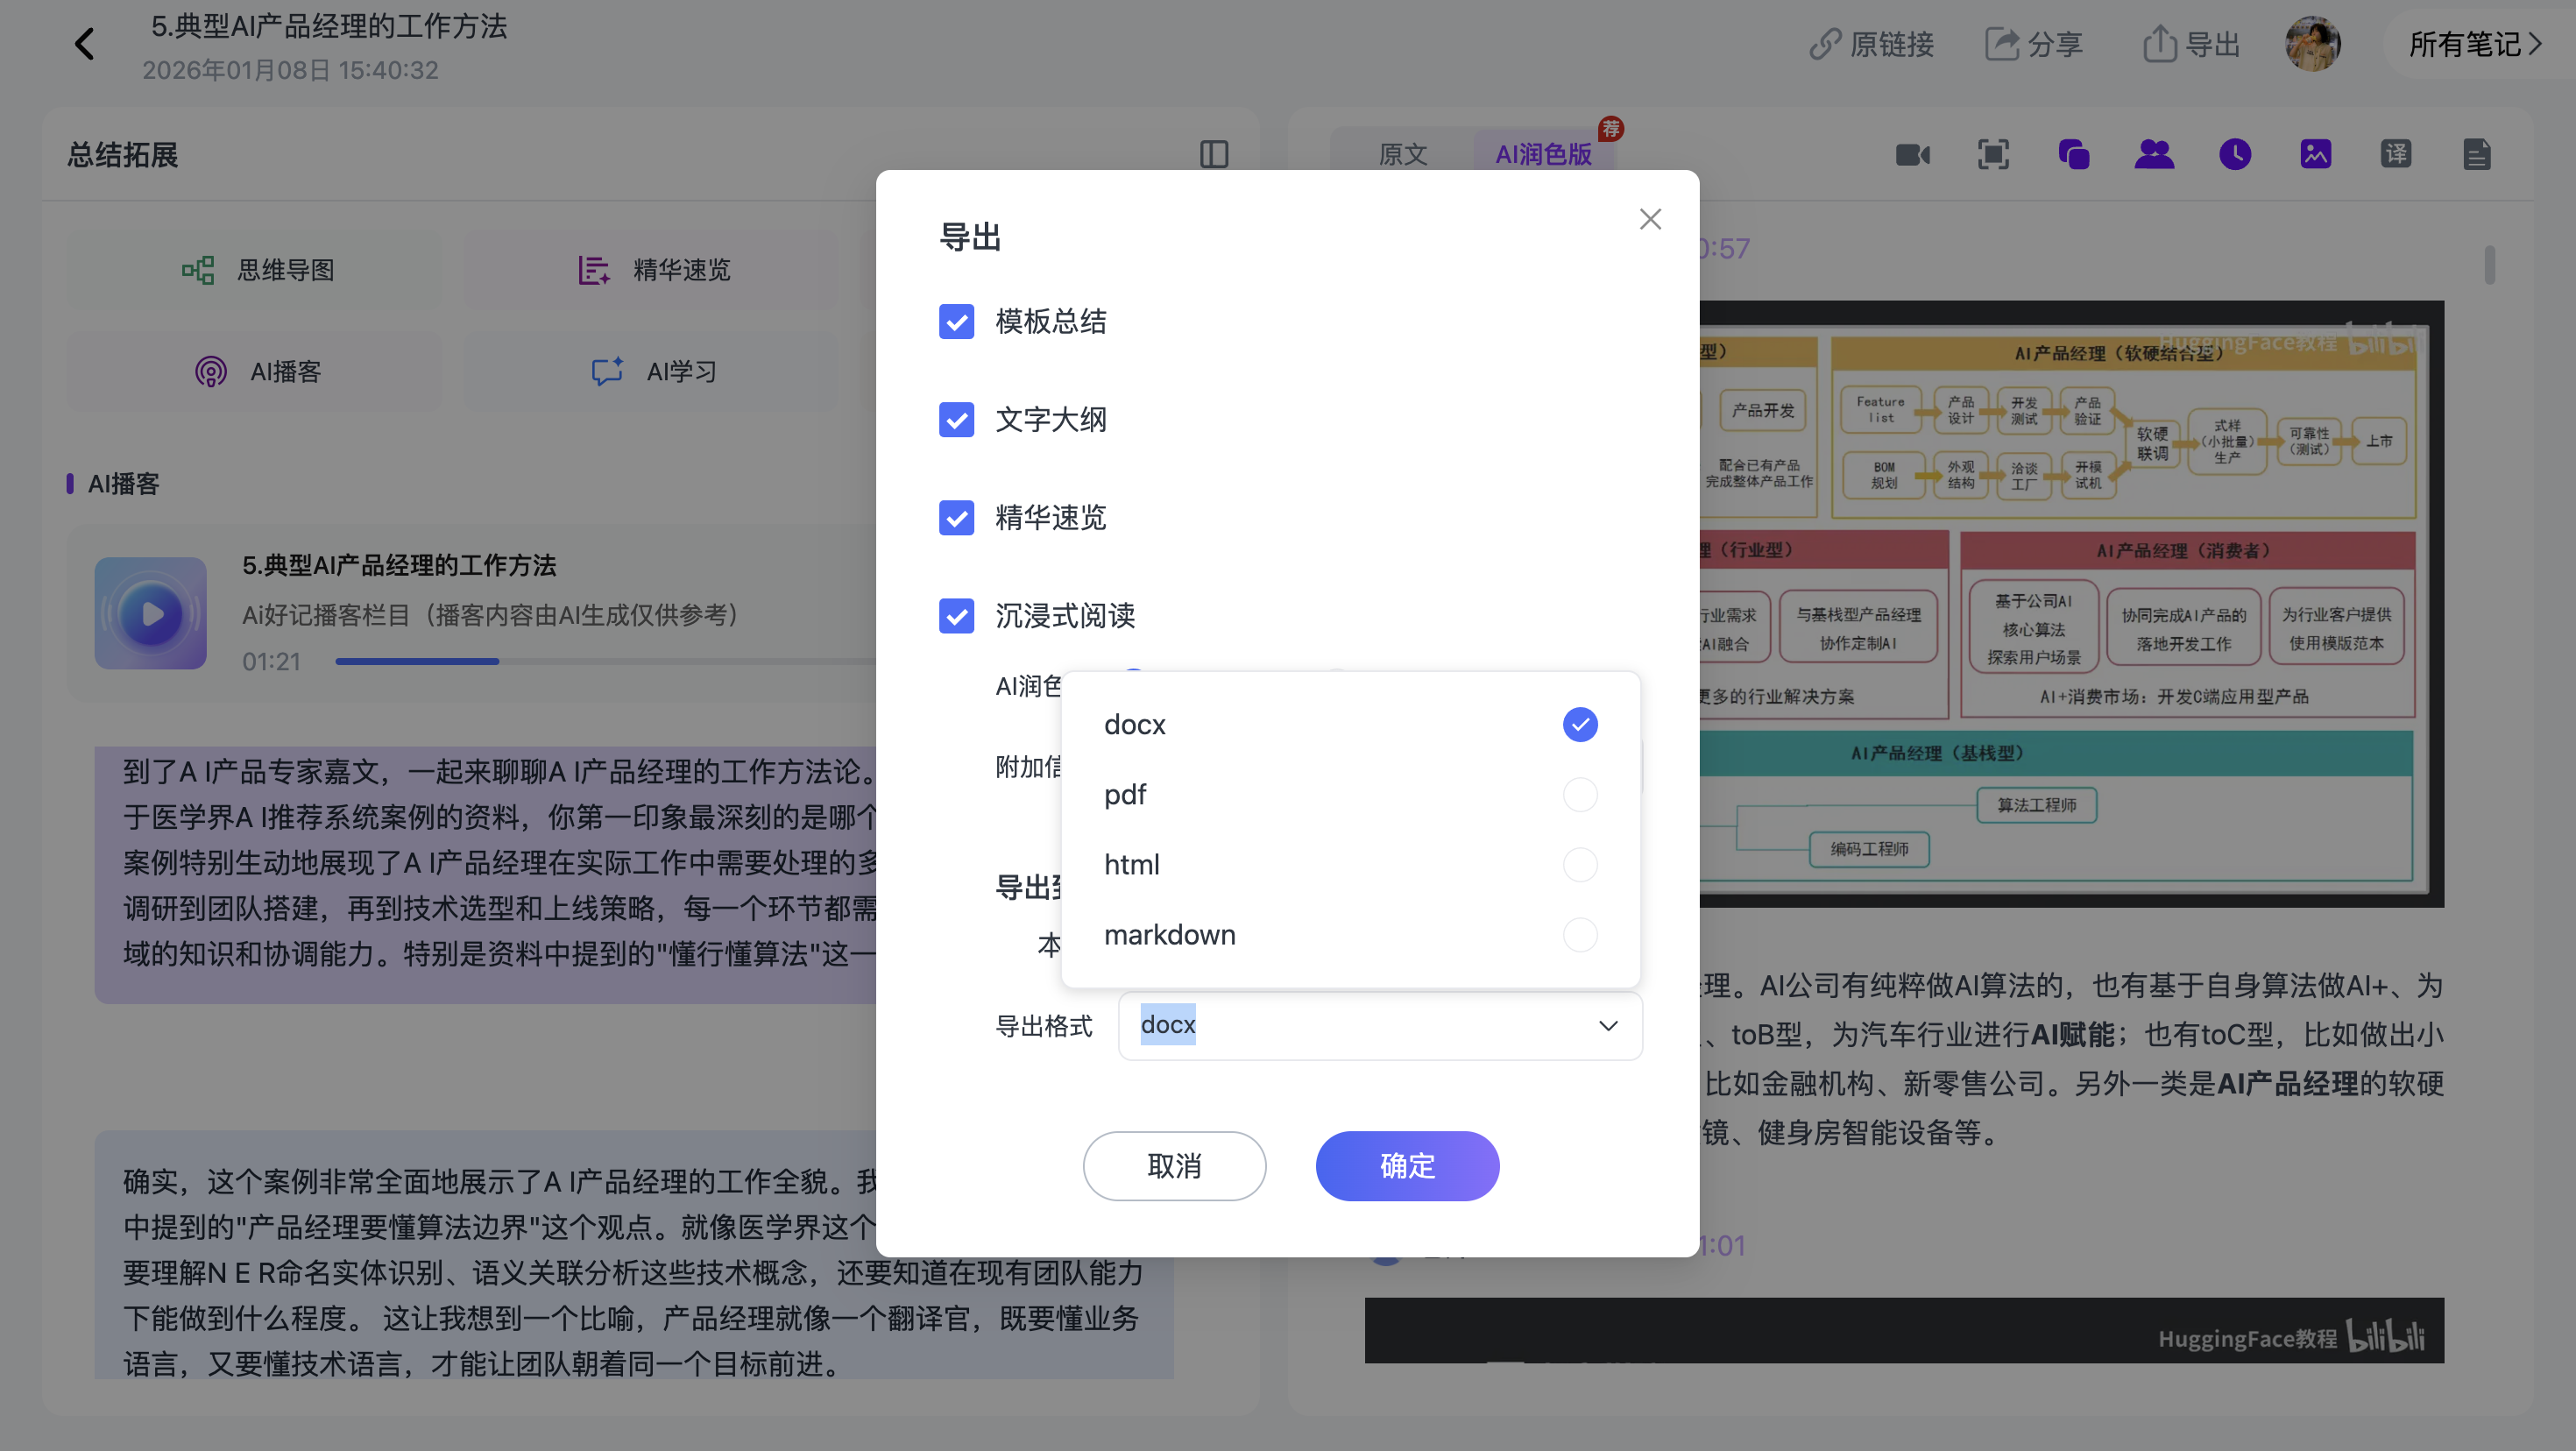This screenshot has width=2576, height=1451.
Task: Seek the podcast progress bar
Action: (605, 661)
